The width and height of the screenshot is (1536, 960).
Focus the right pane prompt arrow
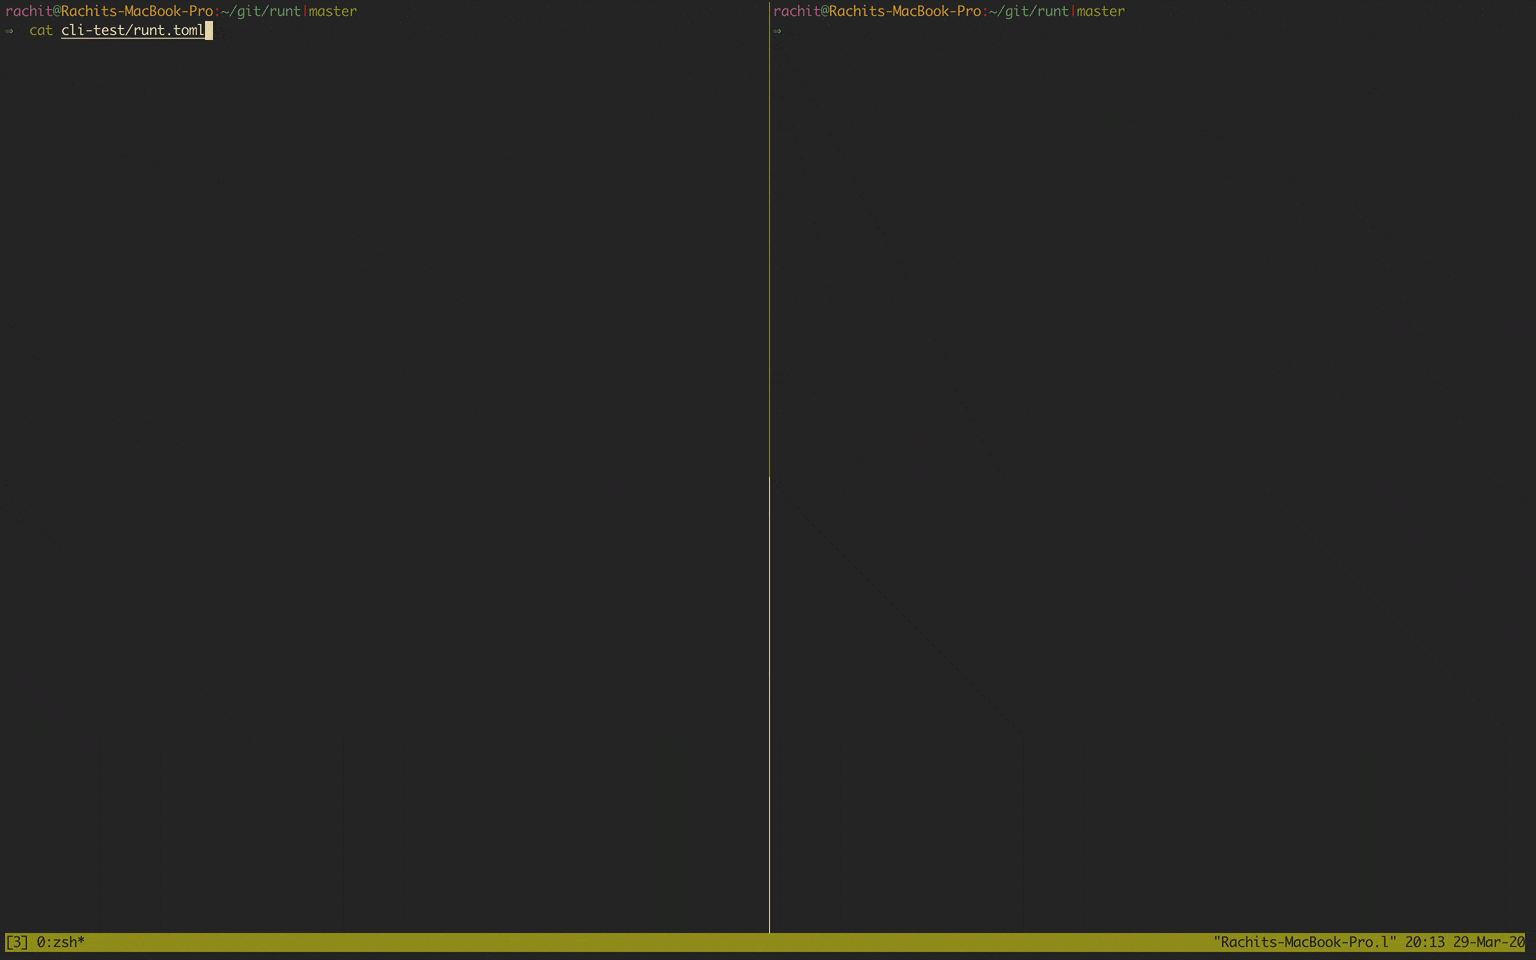tap(777, 31)
